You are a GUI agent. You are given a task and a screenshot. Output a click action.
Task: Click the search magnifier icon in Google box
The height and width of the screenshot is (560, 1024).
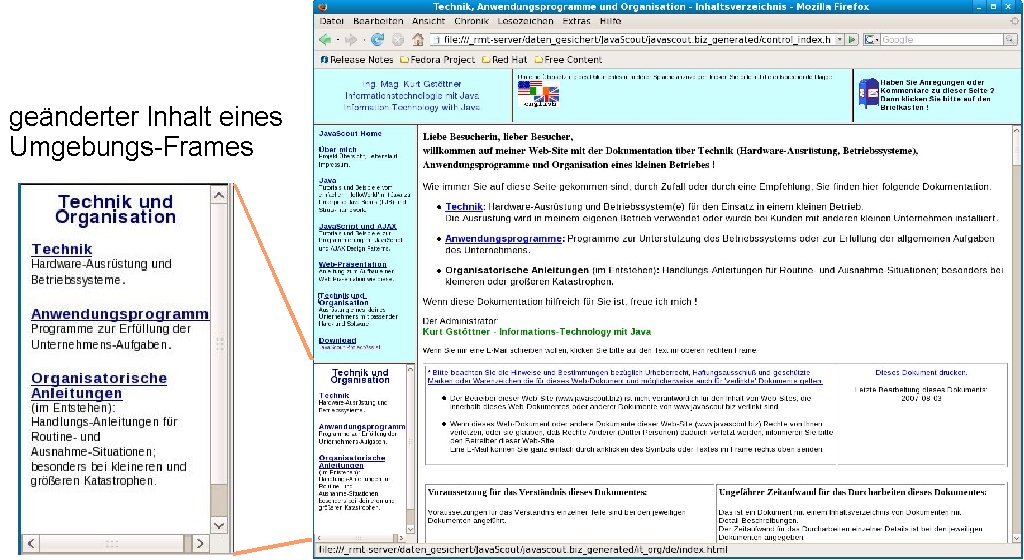point(1011,40)
